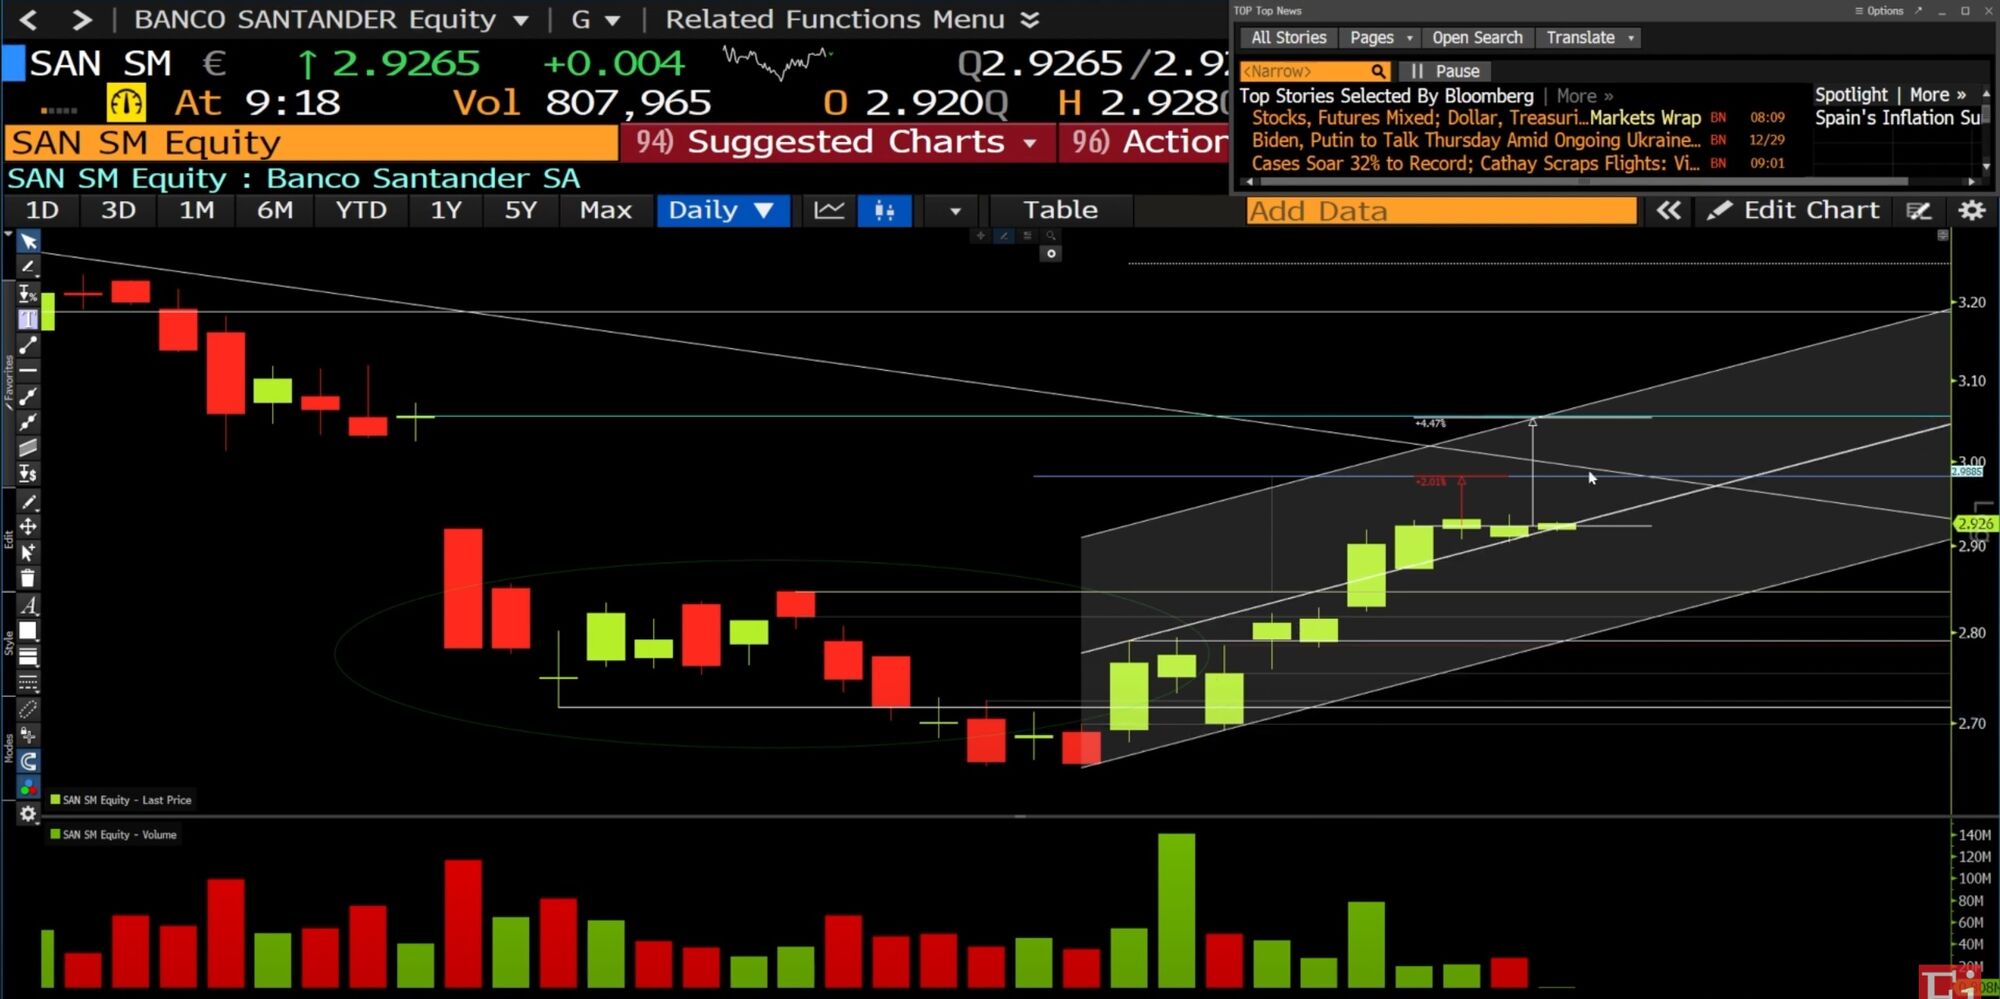The height and width of the screenshot is (999, 2000).
Task: Toggle the dashed ellipse mode
Action: tap(28, 710)
